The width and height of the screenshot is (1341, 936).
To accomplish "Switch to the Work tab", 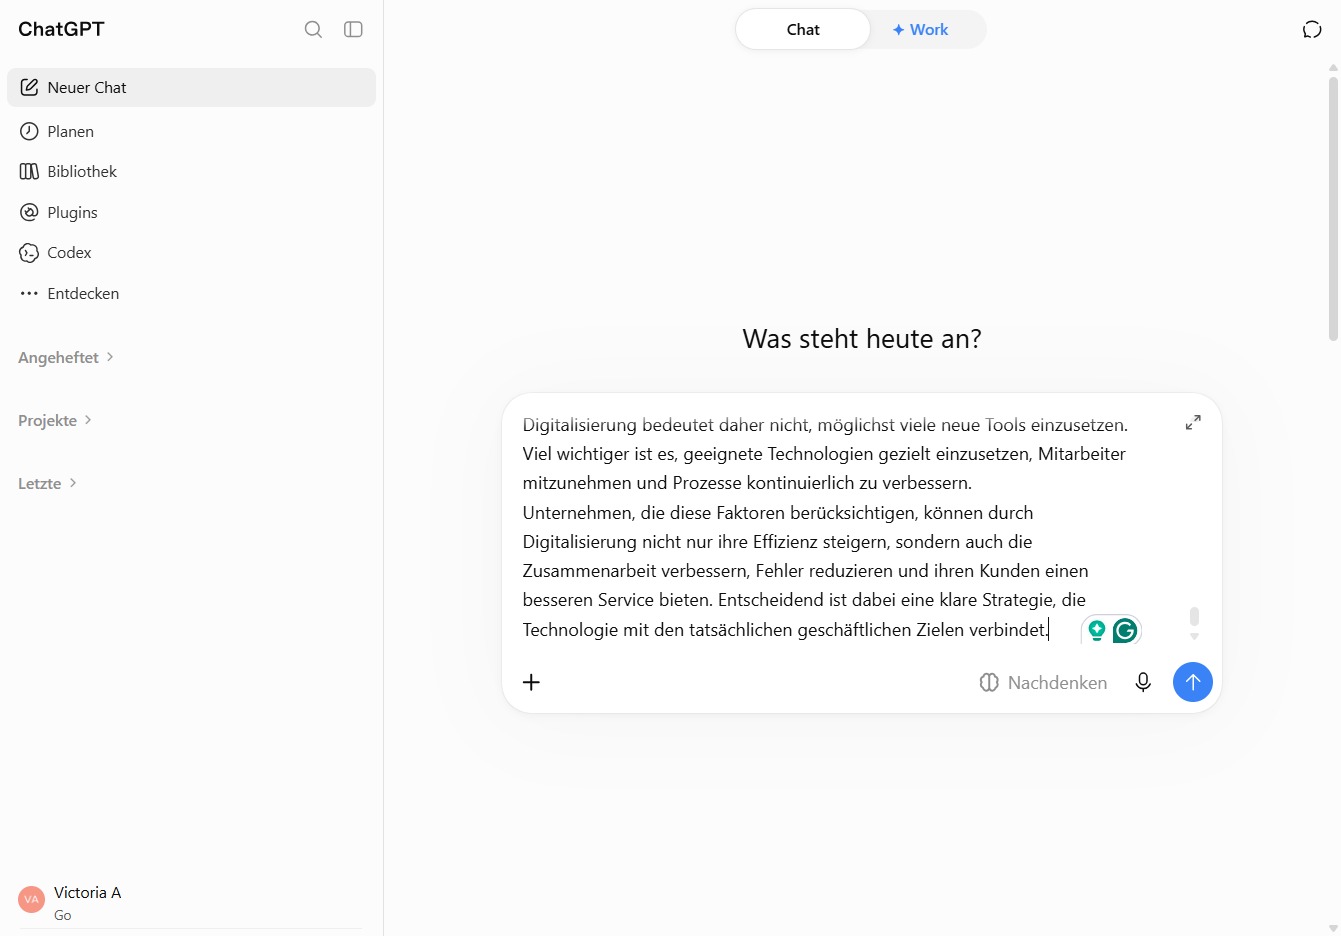I will point(920,29).
